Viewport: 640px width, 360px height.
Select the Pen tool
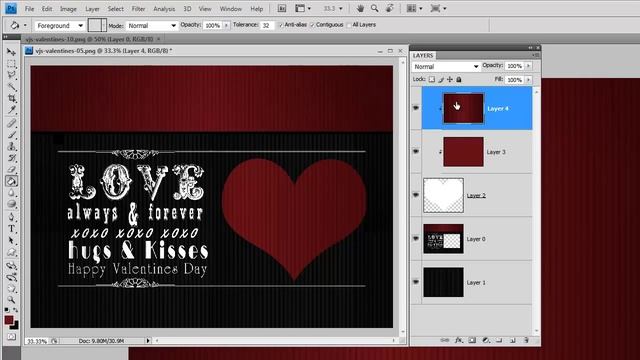[x=11, y=217]
